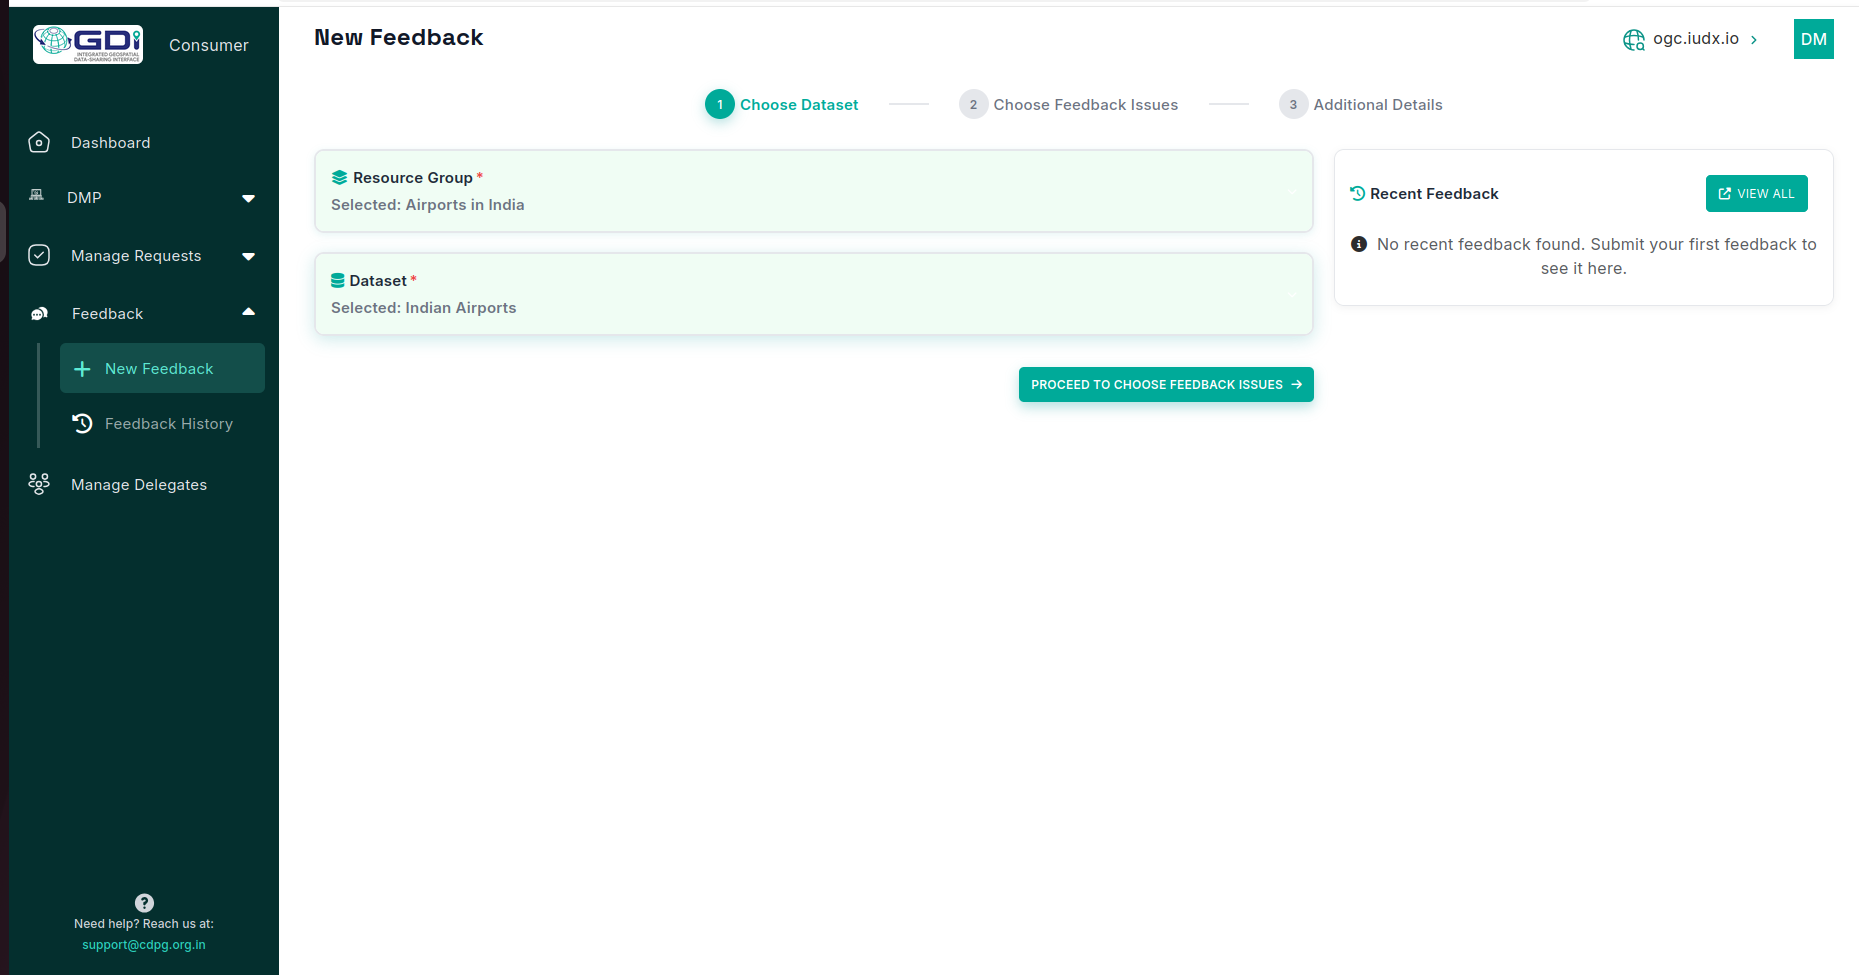Expand the Manage Requests submenu arrow

tap(248, 256)
